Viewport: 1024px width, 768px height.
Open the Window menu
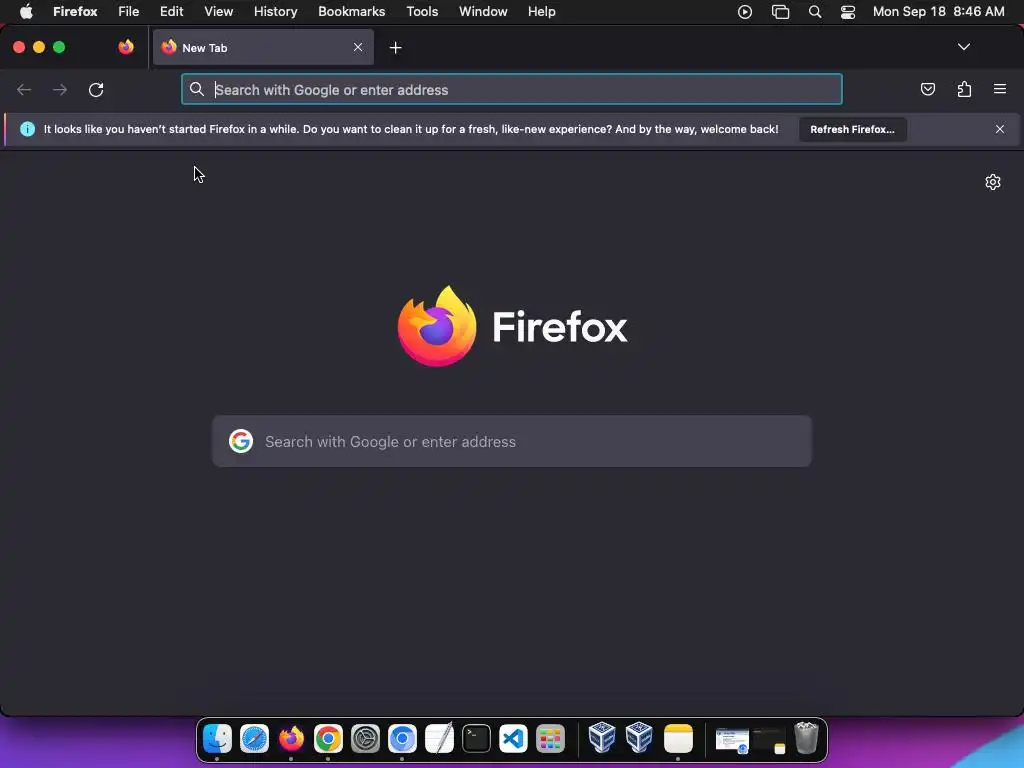click(483, 12)
